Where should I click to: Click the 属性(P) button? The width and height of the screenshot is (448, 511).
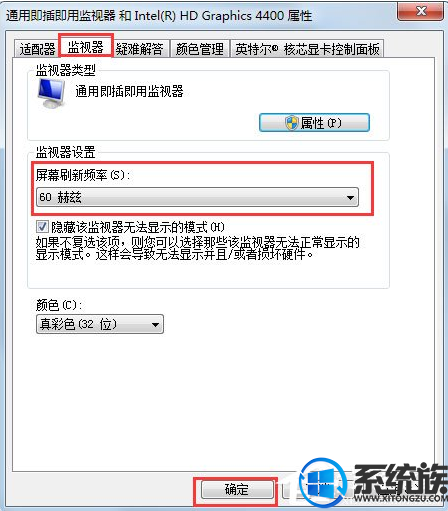coord(314,123)
